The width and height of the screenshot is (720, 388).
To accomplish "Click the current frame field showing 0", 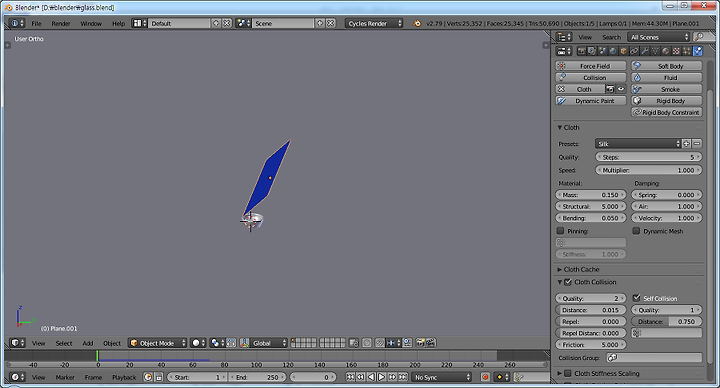I will point(313,377).
